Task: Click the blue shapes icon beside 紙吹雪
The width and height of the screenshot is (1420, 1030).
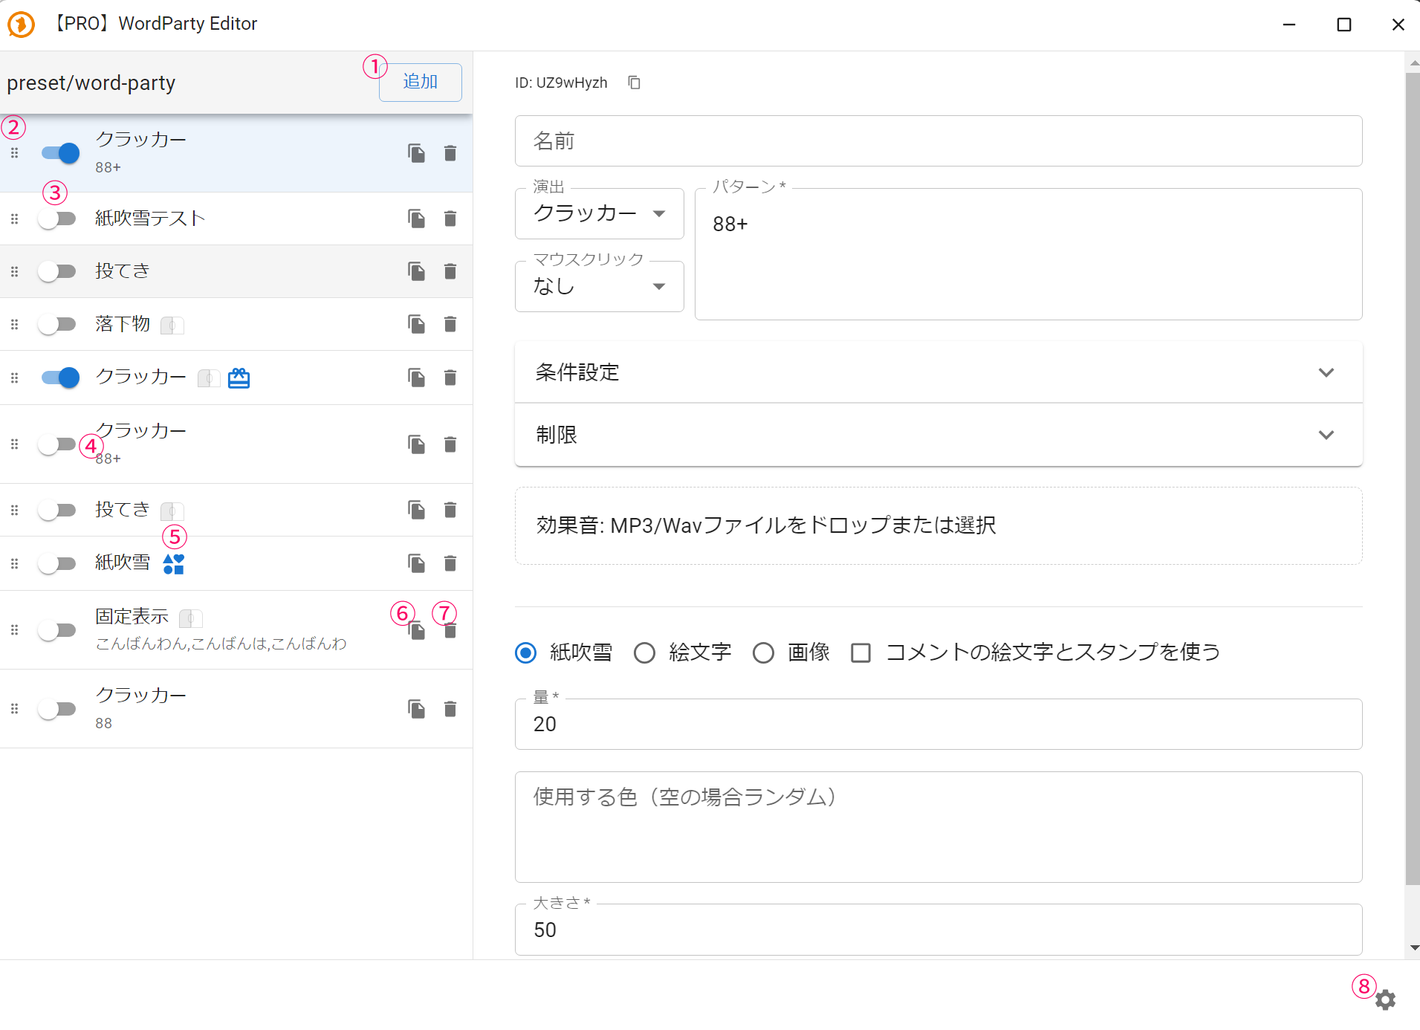Action: pyautogui.click(x=174, y=564)
